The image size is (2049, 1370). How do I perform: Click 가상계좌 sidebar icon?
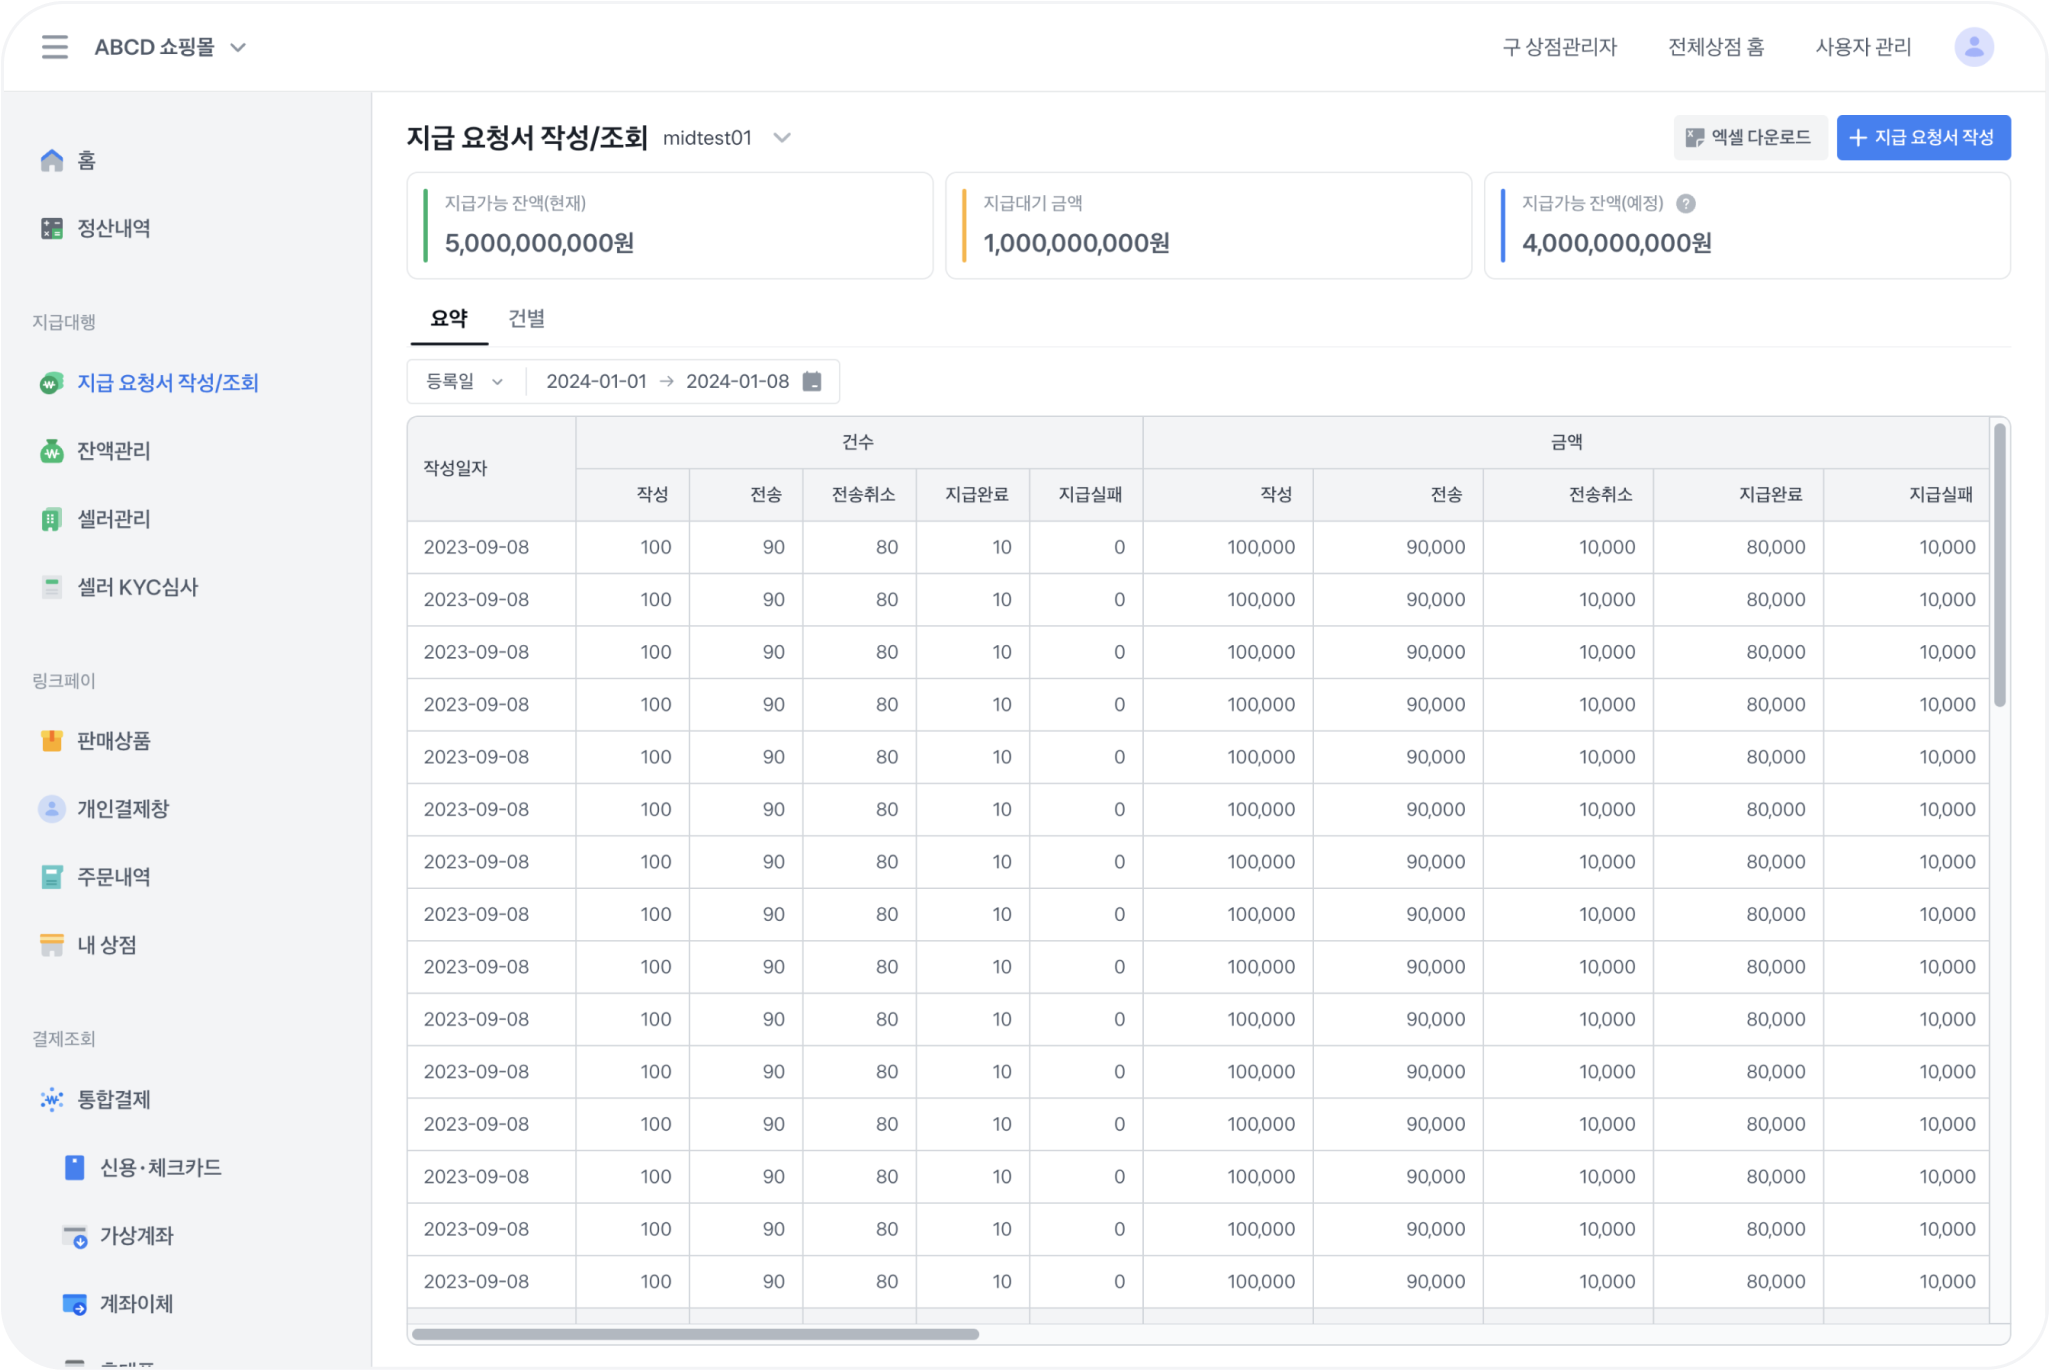pyautogui.click(x=75, y=1236)
